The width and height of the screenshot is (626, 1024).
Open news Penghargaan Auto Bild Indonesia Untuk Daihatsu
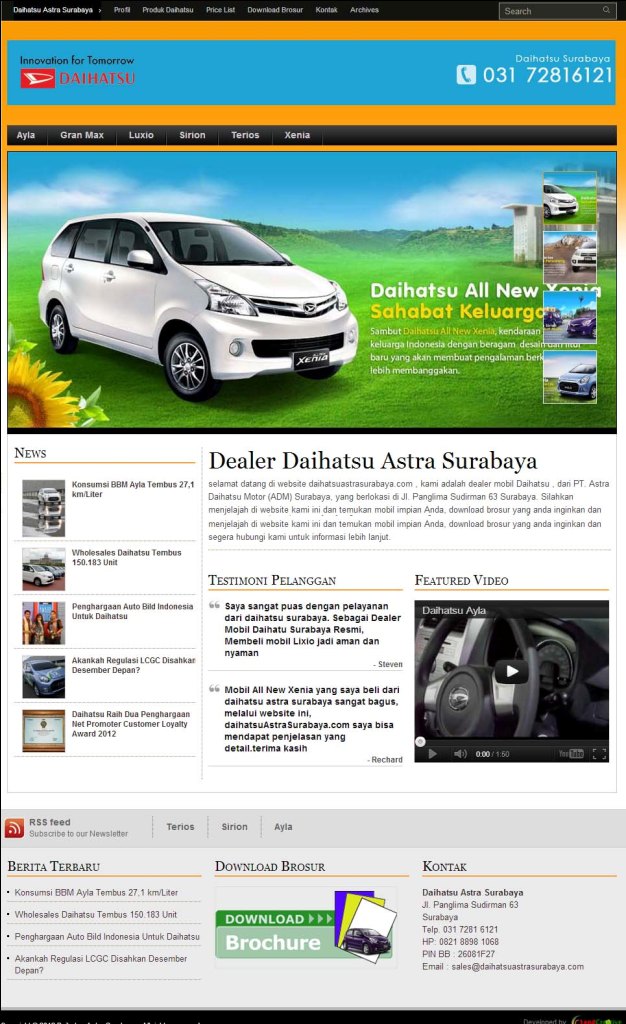tap(133, 611)
